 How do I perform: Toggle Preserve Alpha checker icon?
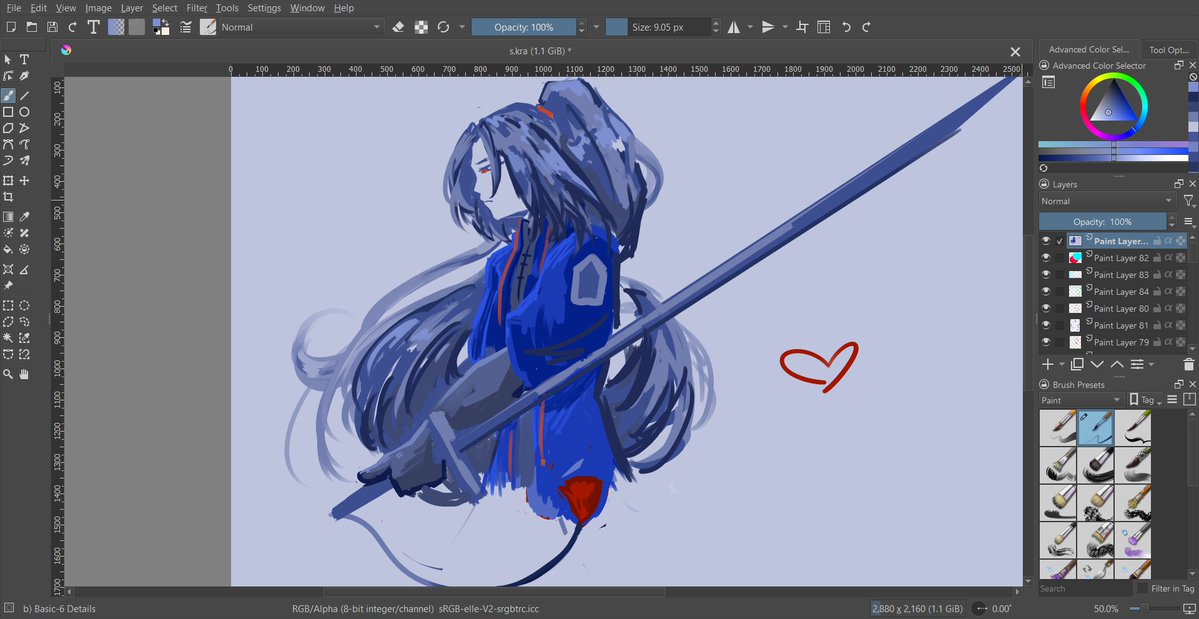[421, 27]
